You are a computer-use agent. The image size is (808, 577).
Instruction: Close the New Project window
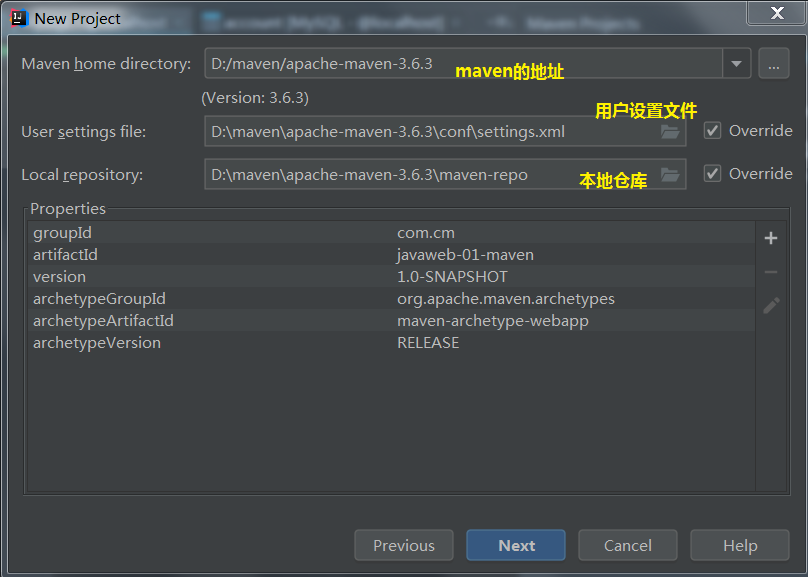pyautogui.click(x=777, y=13)
